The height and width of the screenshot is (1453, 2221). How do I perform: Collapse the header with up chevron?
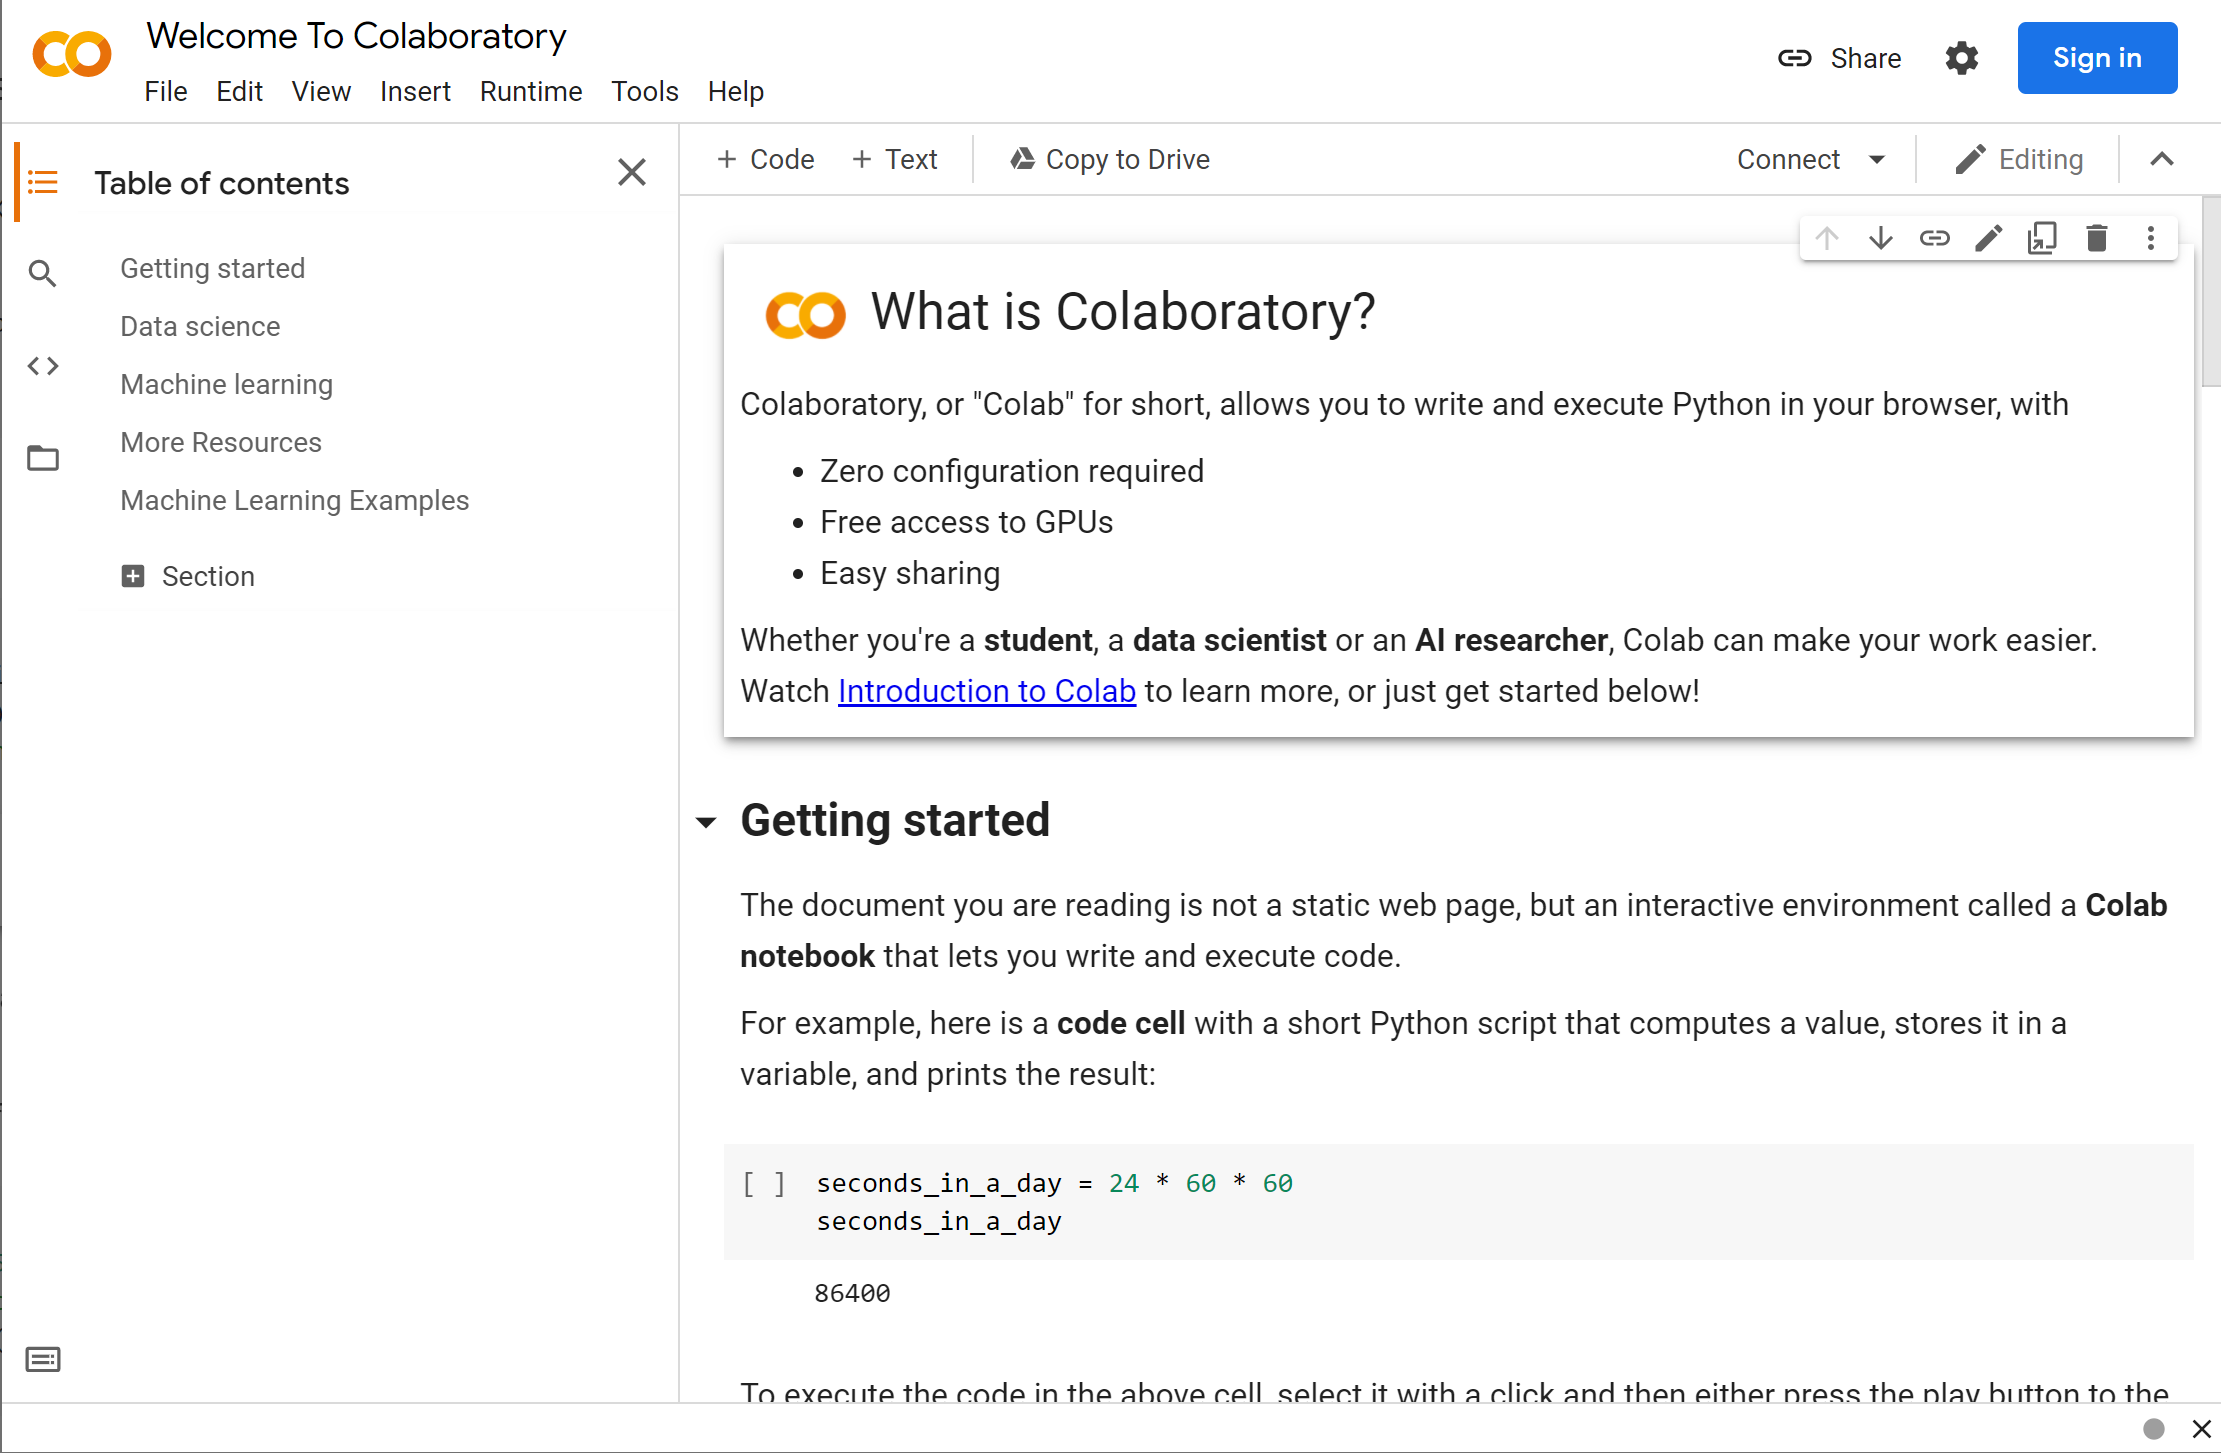coord(2162,159)
